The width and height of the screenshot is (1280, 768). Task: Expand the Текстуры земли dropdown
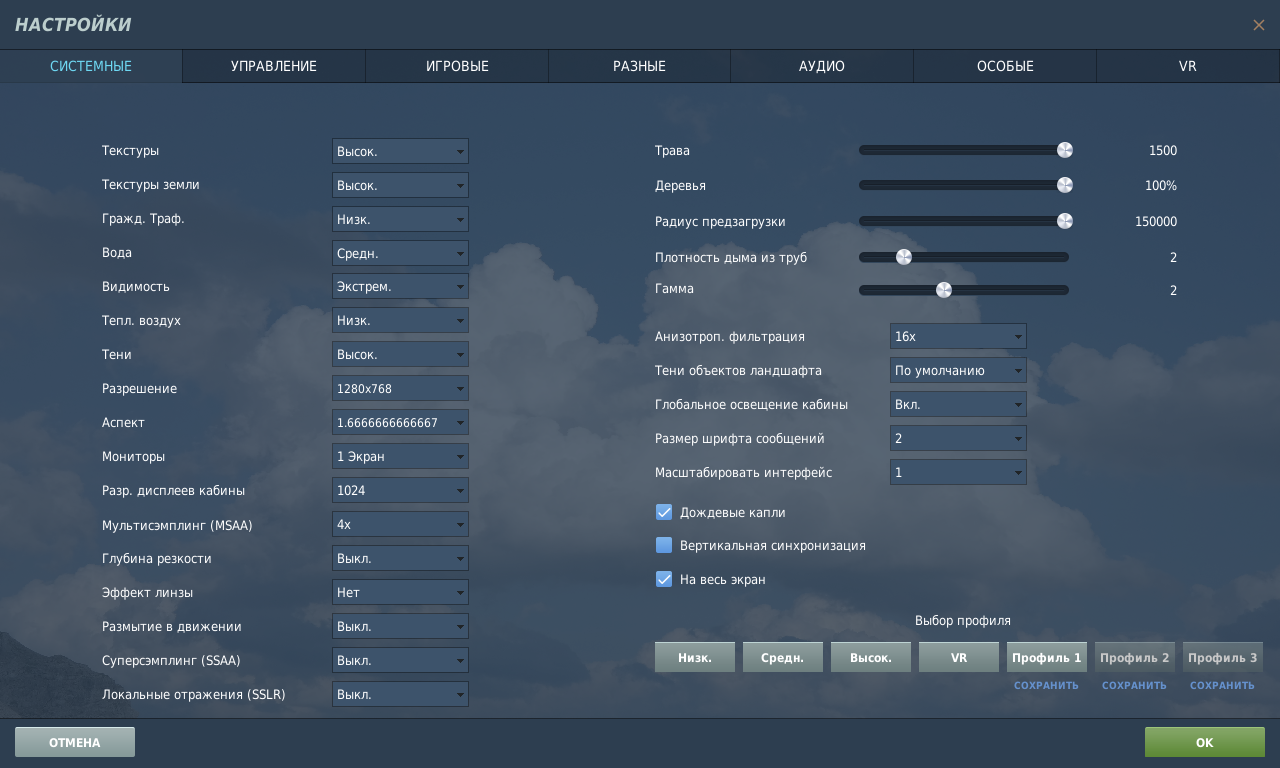tap(400, 185)
